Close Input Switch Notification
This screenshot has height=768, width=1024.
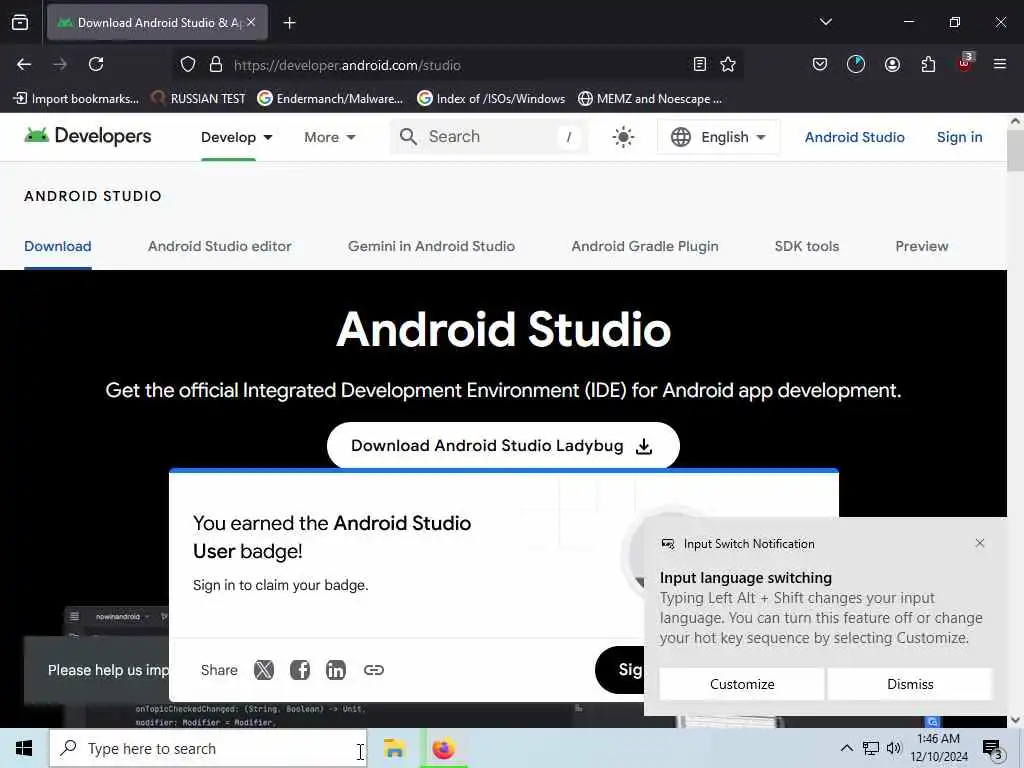click(x=980, y=543)
